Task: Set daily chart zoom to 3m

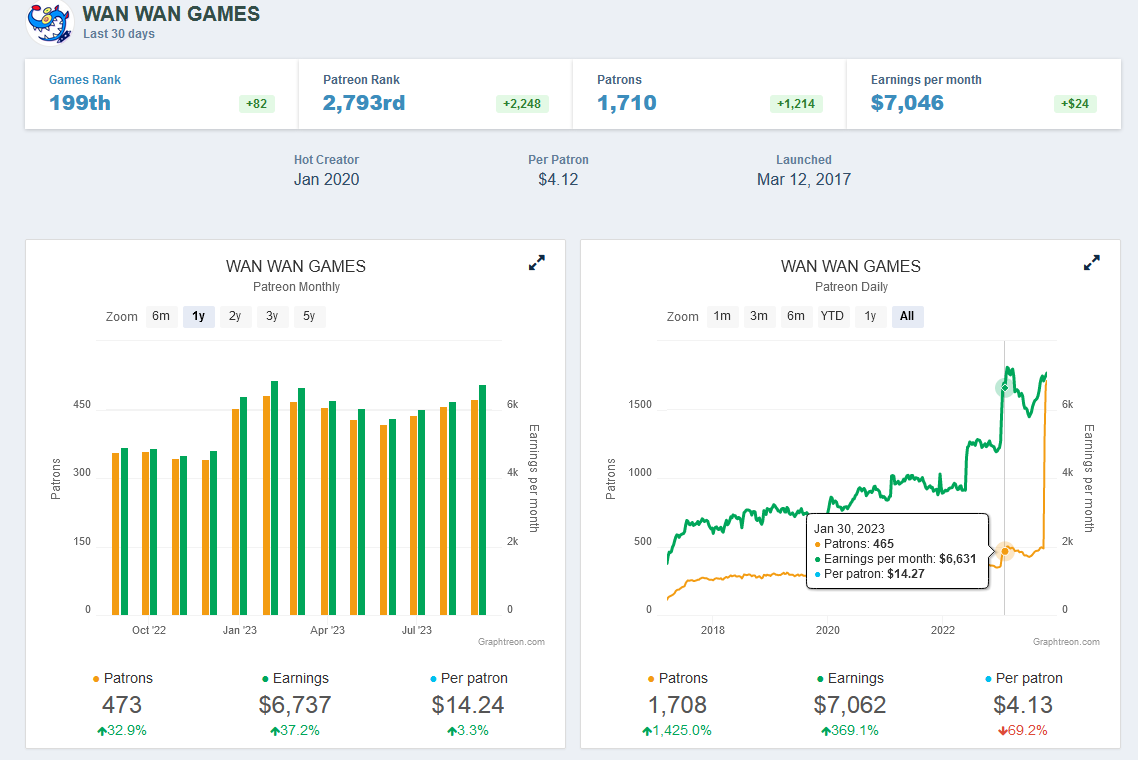Action: tap(759, 316)
